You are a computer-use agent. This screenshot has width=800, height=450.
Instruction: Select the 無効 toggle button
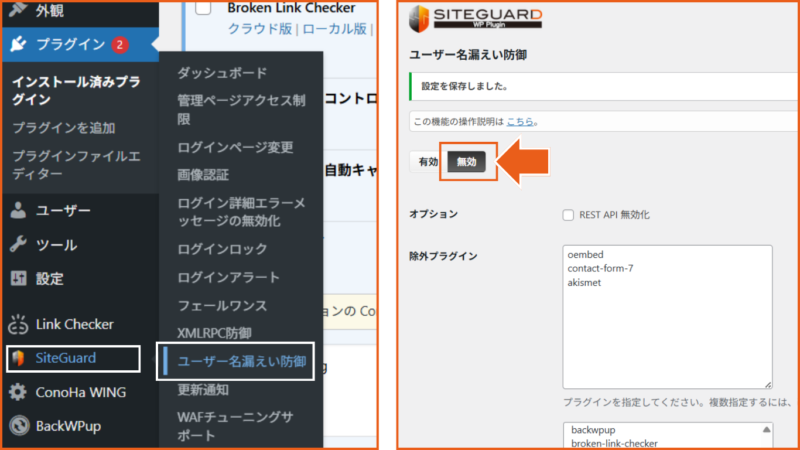point(466,162)
